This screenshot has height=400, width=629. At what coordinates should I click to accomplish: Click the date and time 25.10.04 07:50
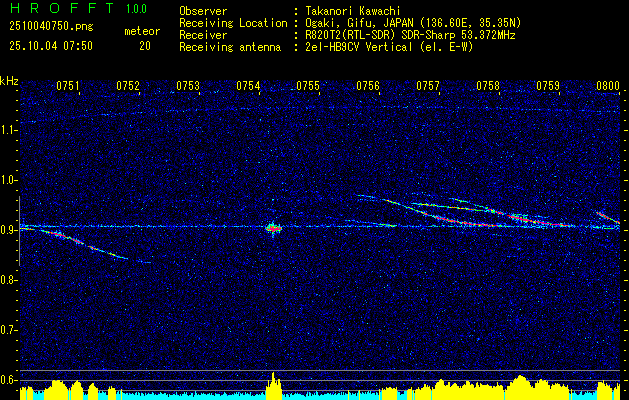[x=51, y=46]
